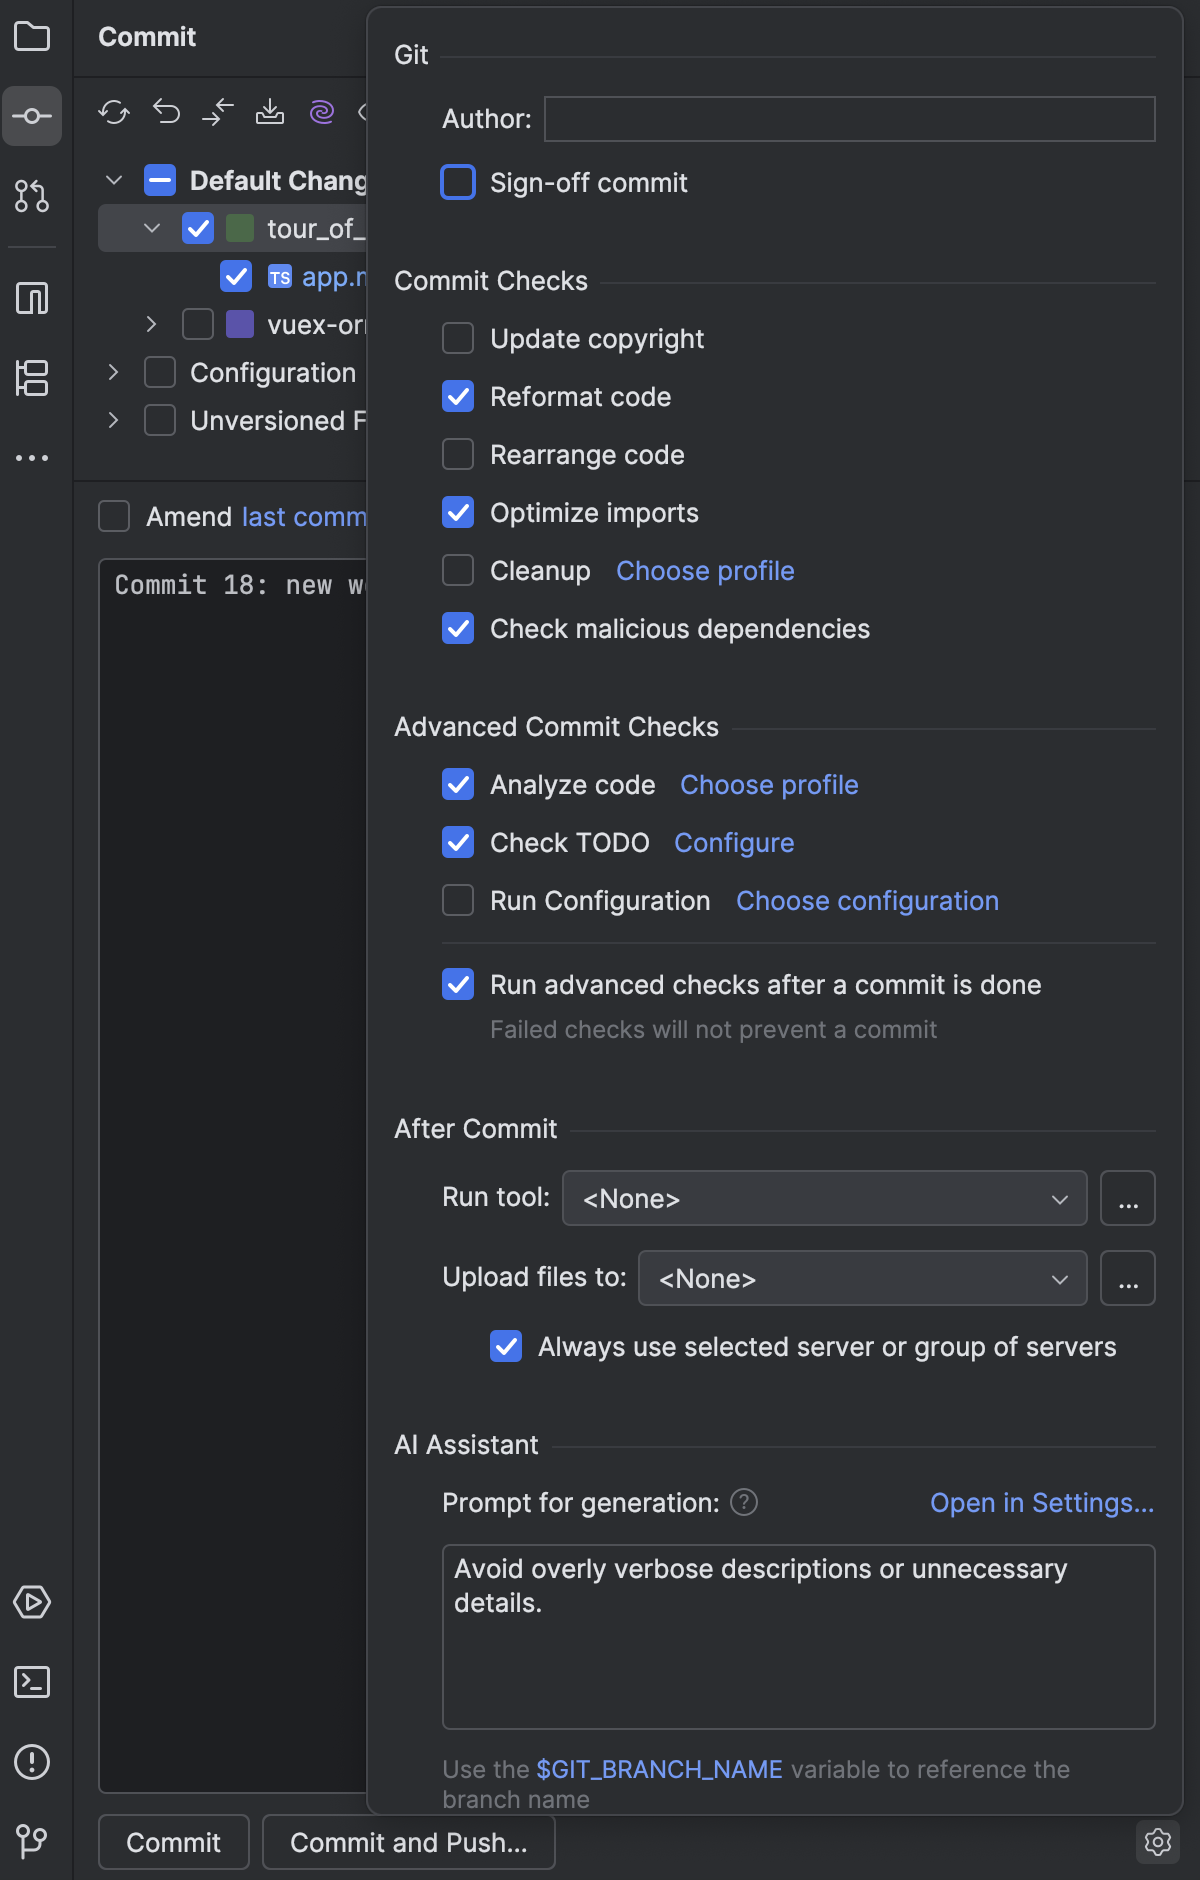Select the app.n file row

click(233, 276)
